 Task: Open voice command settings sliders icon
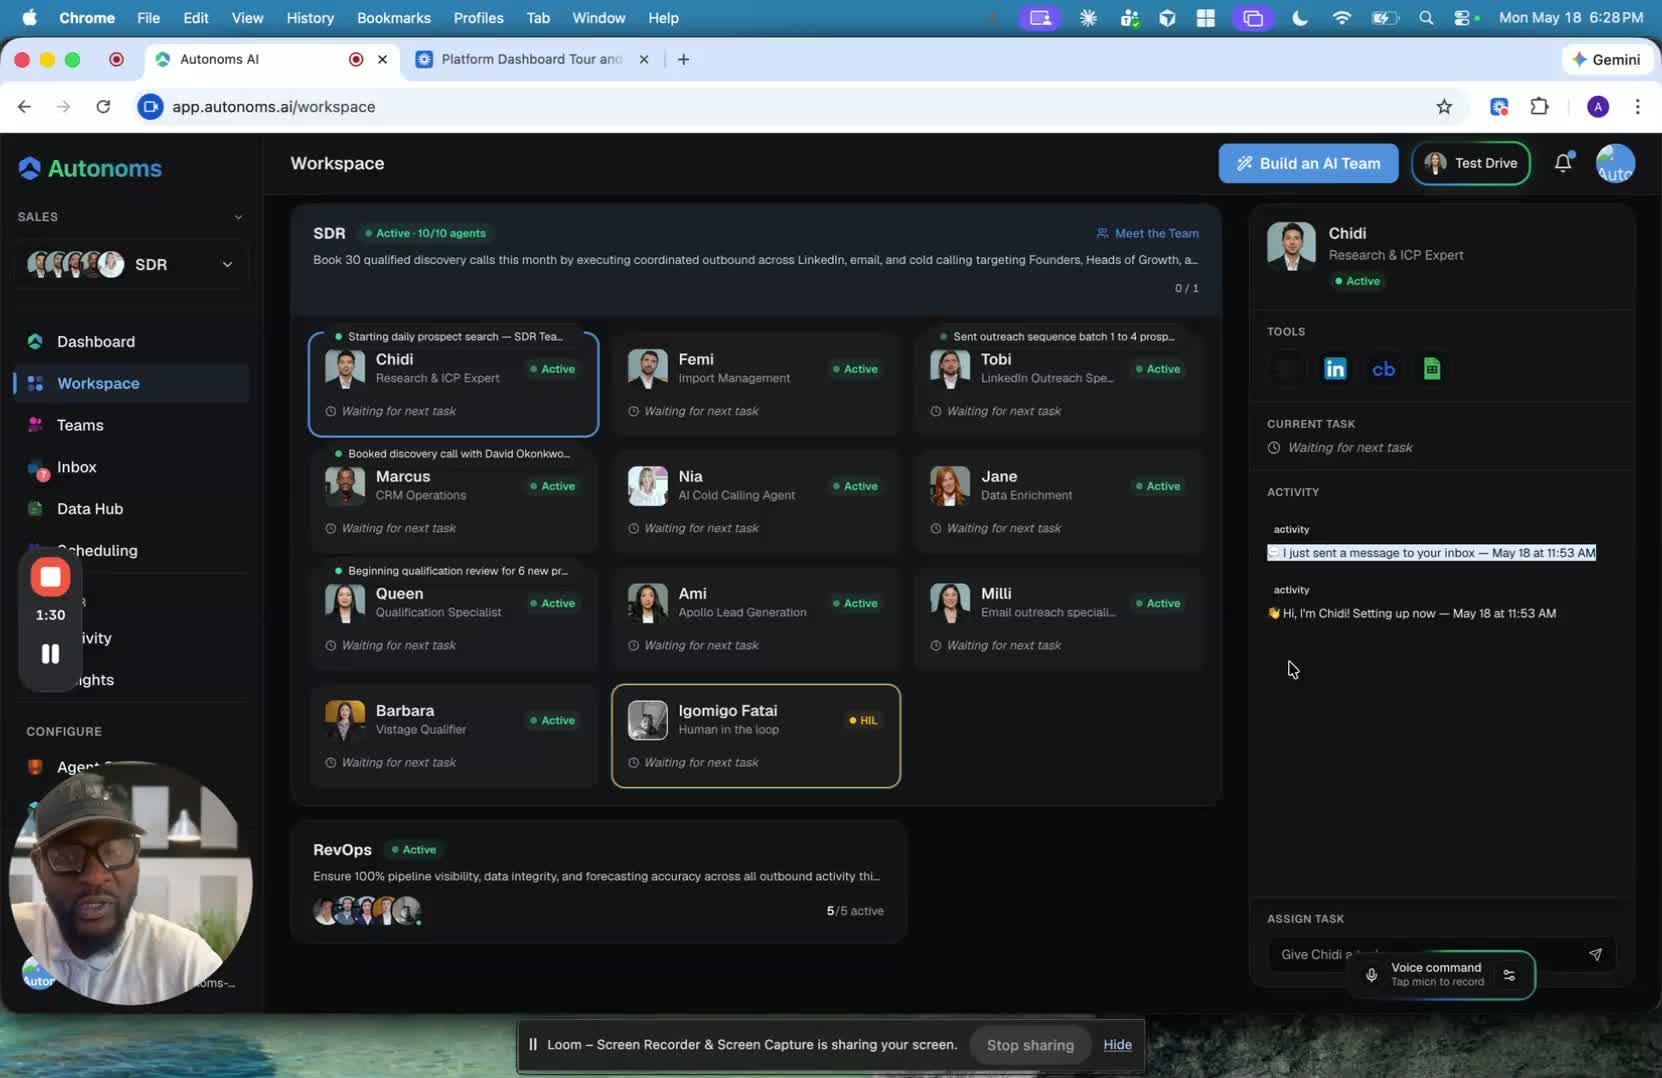click(1509, 974)
